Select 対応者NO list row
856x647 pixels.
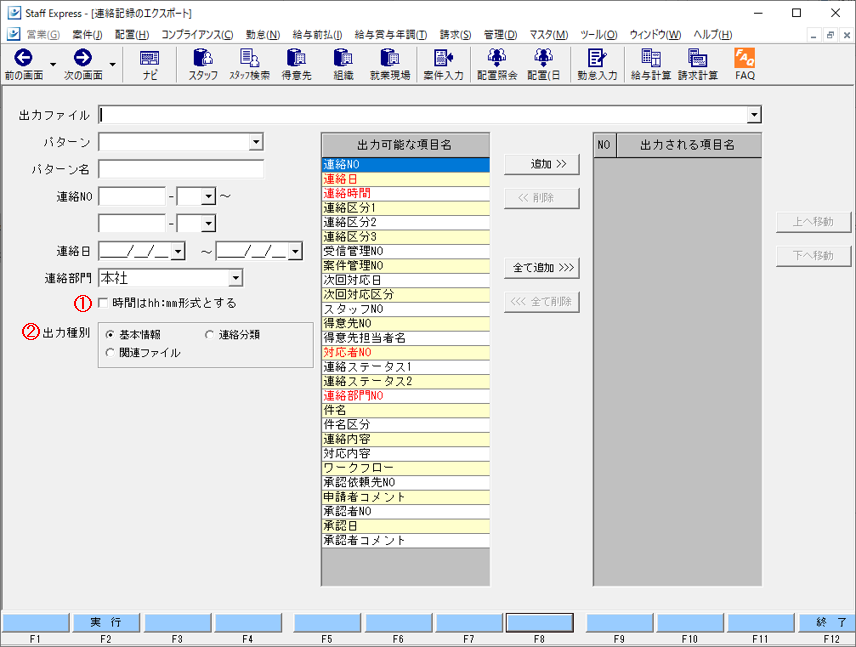tap(406, 353)
